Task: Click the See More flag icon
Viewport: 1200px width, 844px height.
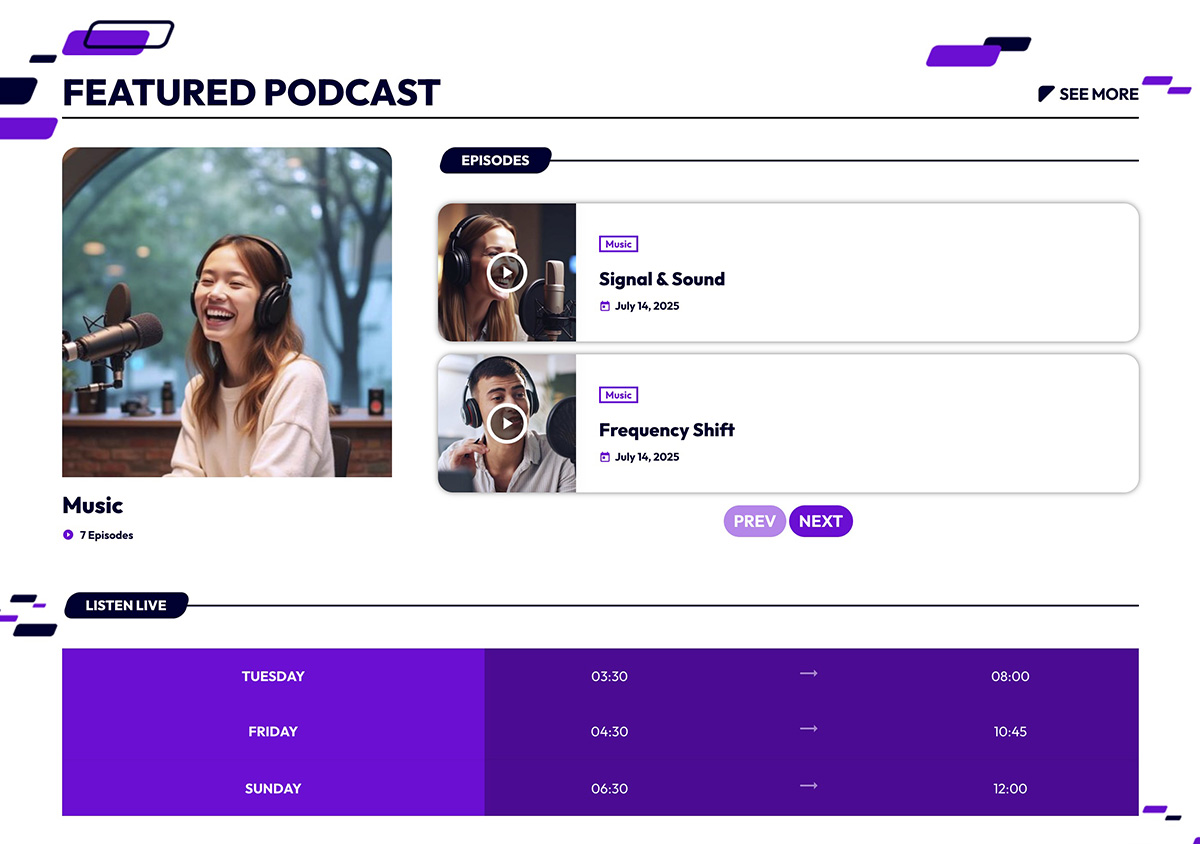Action: (x=1046, y=94)
